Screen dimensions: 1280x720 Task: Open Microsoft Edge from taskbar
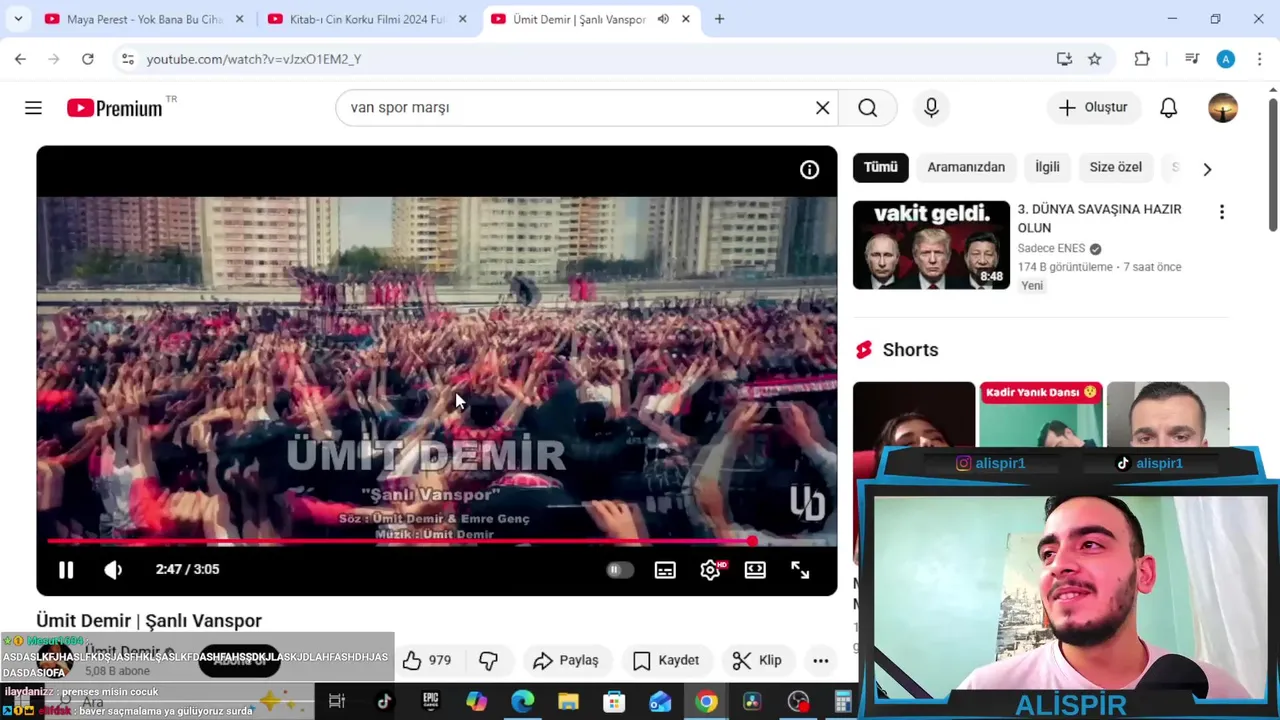coord(523,702)
